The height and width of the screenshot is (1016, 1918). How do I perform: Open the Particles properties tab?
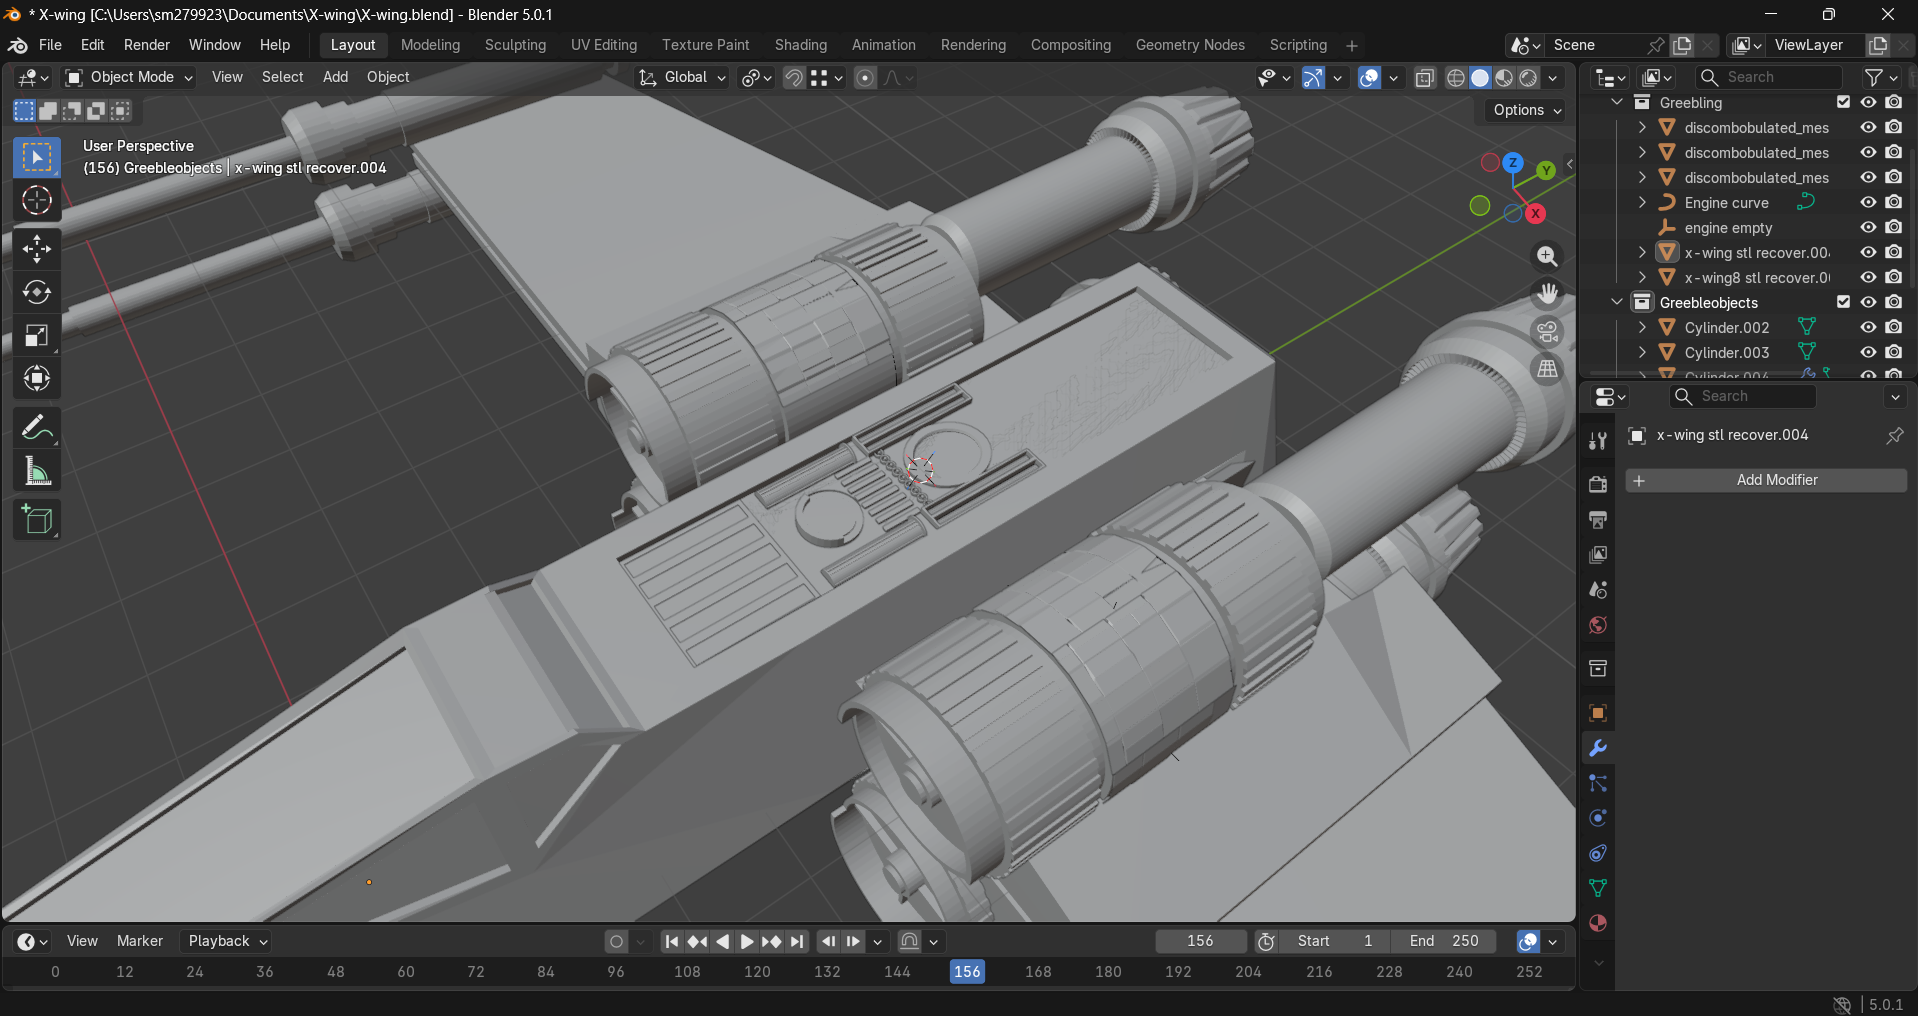coord(1598,783)
